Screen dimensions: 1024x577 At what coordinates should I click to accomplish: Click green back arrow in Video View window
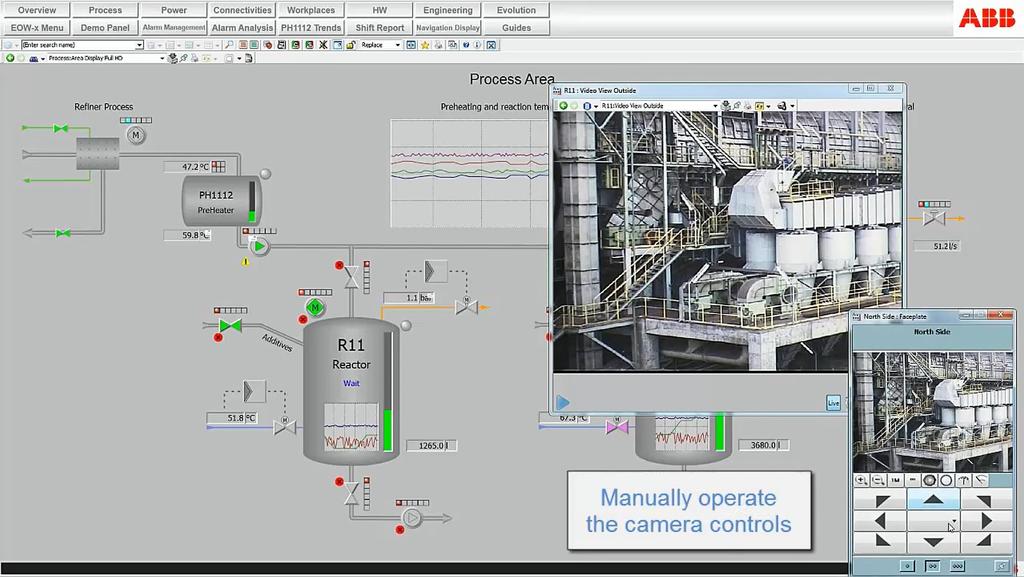coord(563,106)
